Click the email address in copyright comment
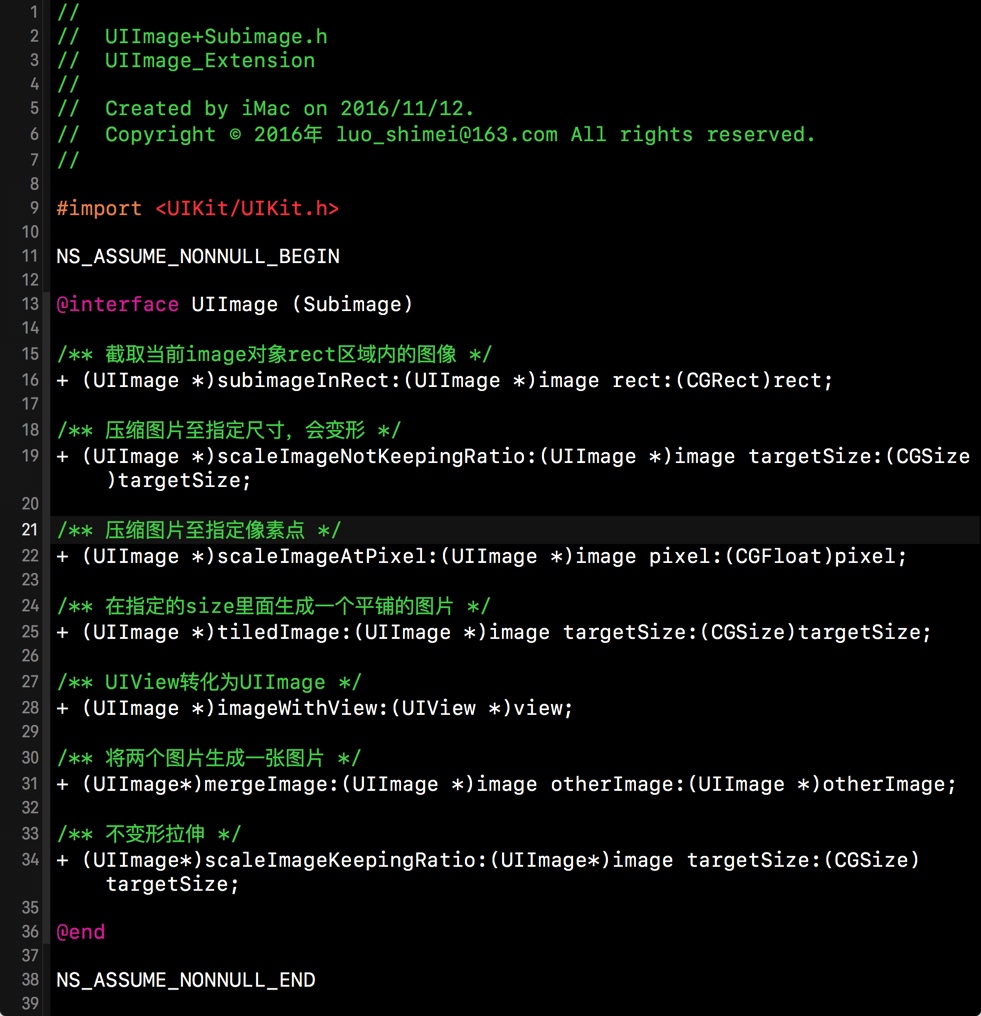This screenshot has width=981, height=1016. [446, 135]
